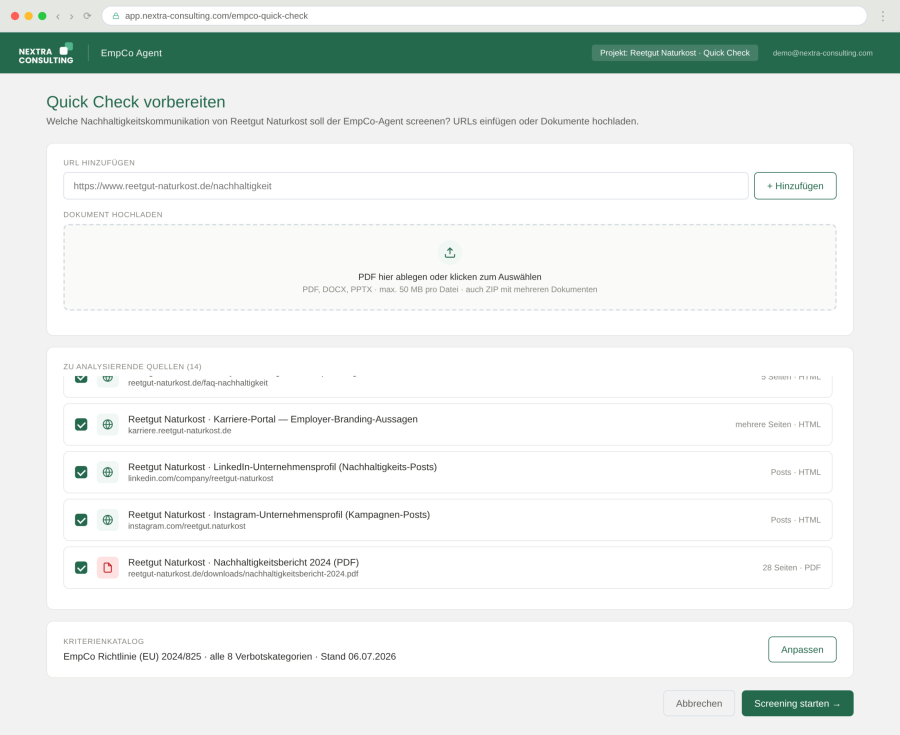This screenshot has height=735, width=900.
Task: Click the EmpCo Agent header title
Action: [131, 53]
